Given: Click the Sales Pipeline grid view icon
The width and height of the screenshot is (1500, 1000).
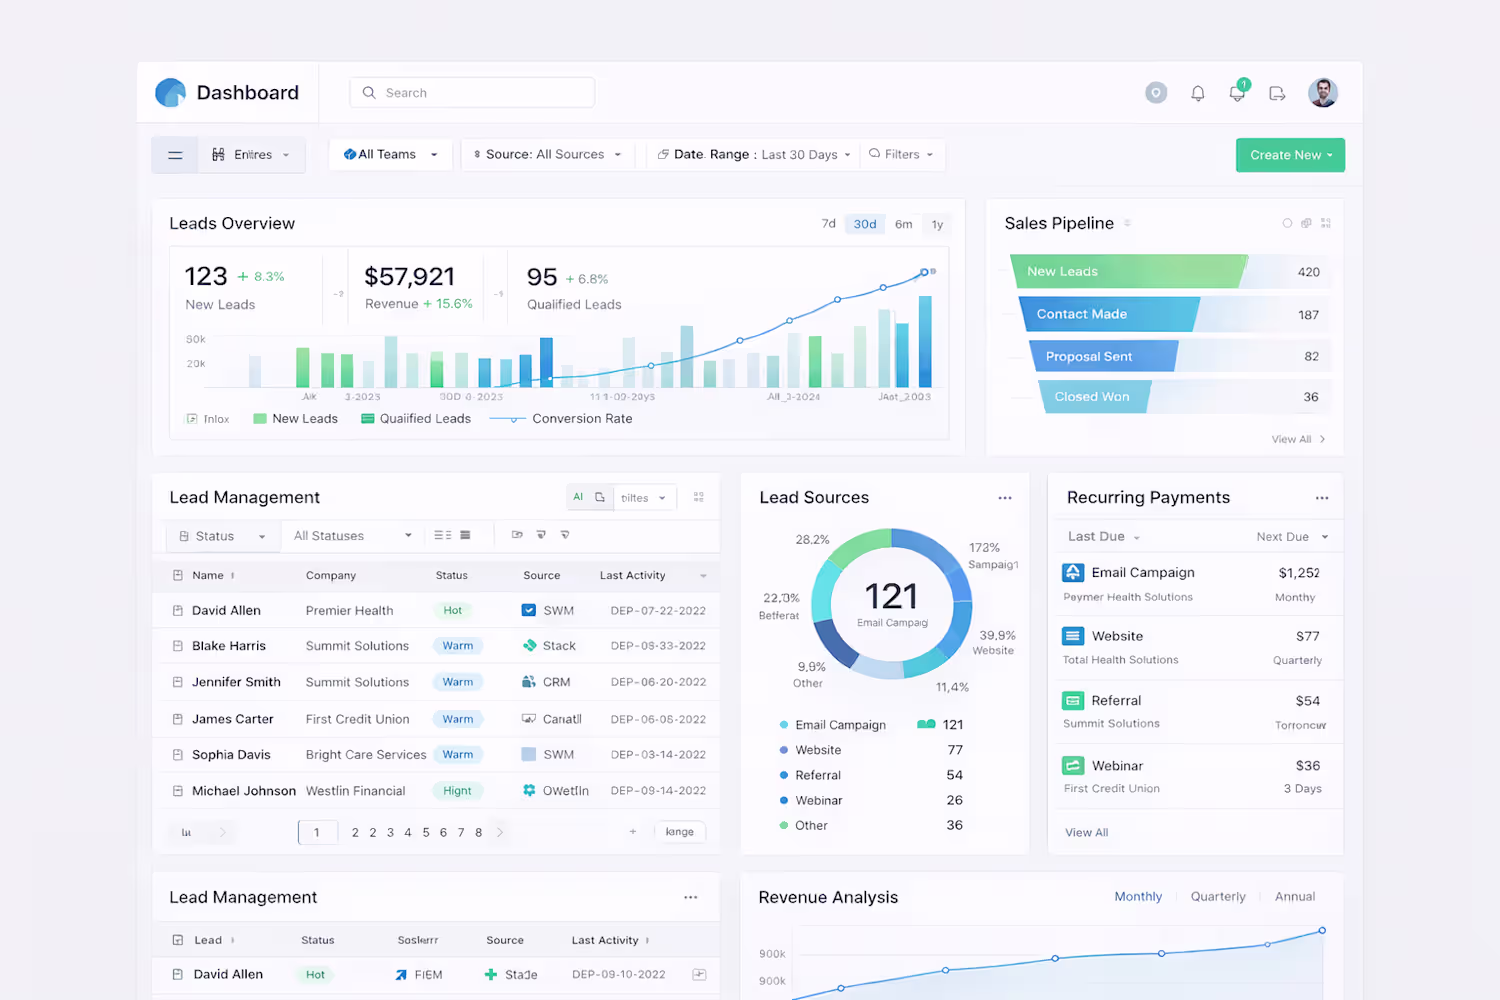Looking at the screenshot, I should point(1326,223).
